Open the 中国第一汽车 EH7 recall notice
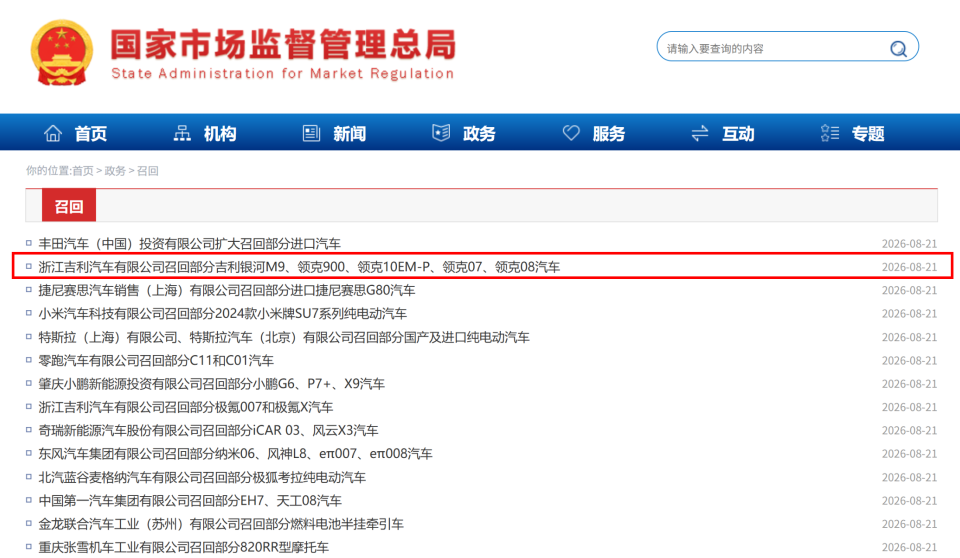960x558 pixels. pos(190,500)
